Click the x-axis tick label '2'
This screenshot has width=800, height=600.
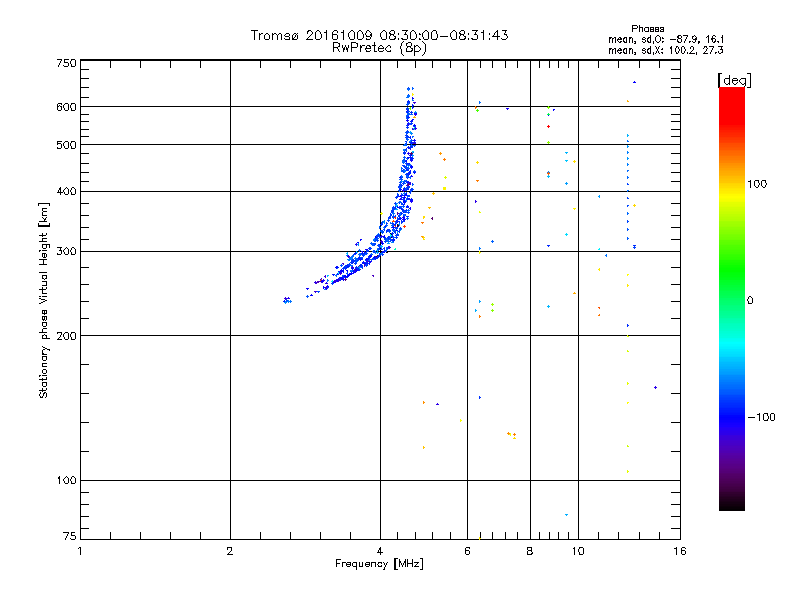(x=230, y=551)
